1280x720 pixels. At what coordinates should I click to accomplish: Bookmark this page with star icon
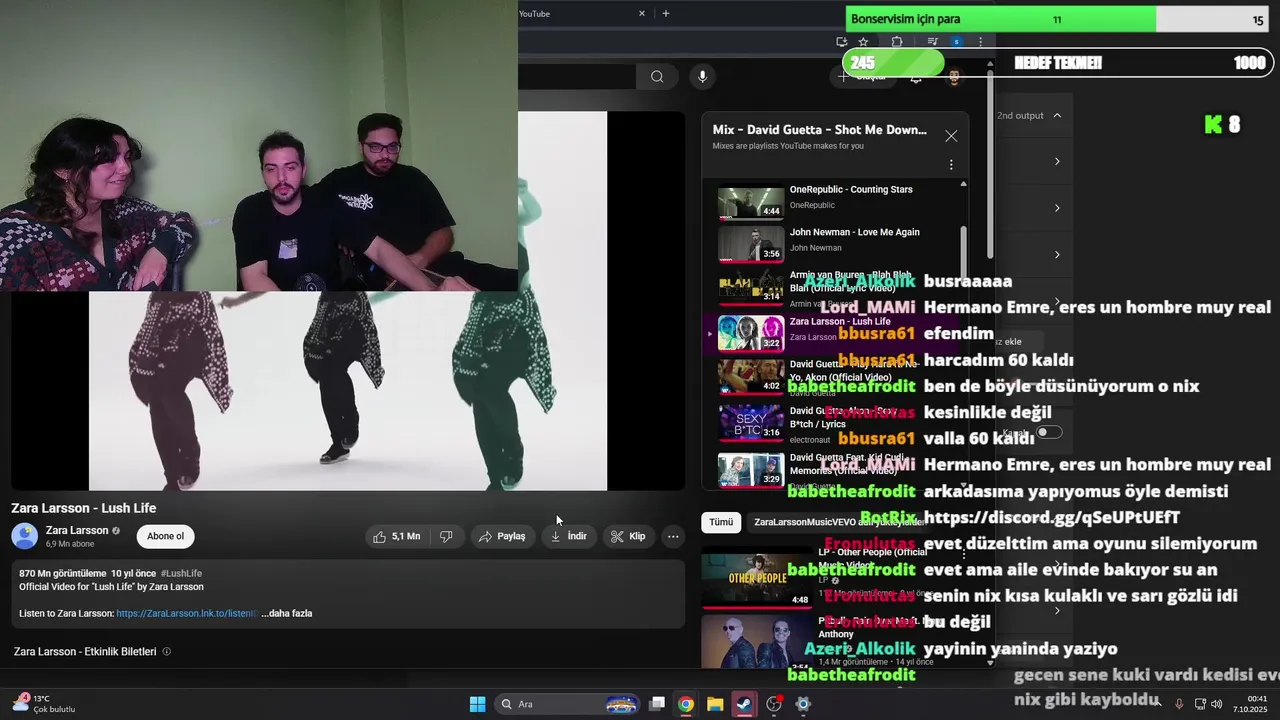(x=863, y=42)
